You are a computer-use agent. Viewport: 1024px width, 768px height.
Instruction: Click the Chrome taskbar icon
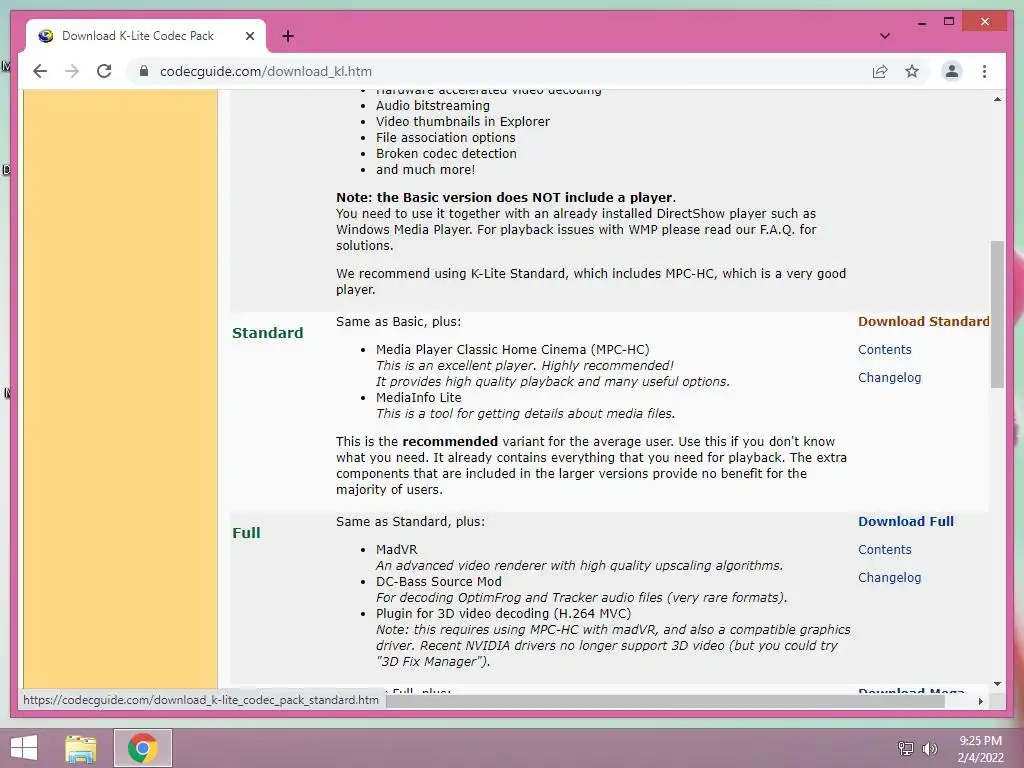tap(142, 748)
